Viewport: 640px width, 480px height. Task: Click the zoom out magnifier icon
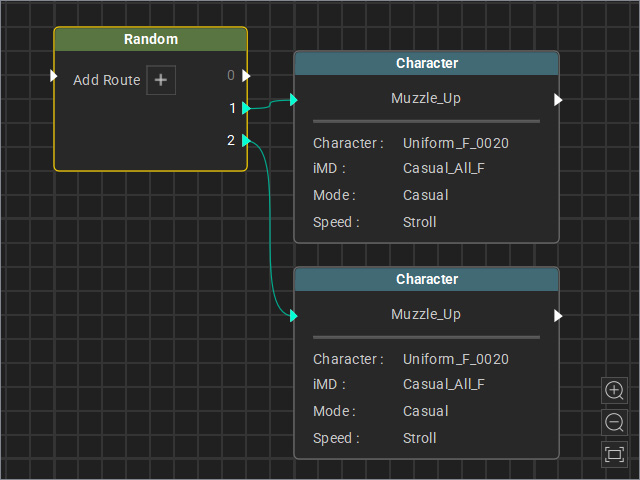tap(614, 422)
